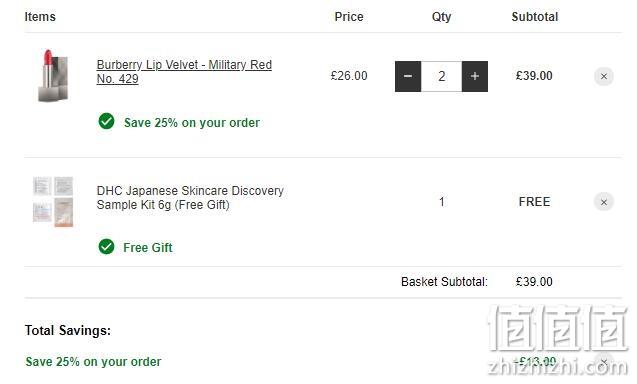
Task: Click the Basket Subtotal label
Action: click(444, 282)
